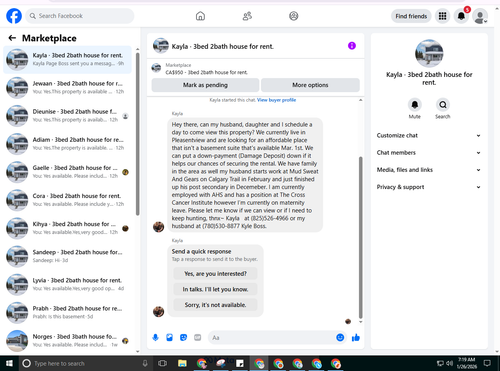Click the Marketplace listing thumbnail for CA$950

pyautogui.click(x=156, y=68)
